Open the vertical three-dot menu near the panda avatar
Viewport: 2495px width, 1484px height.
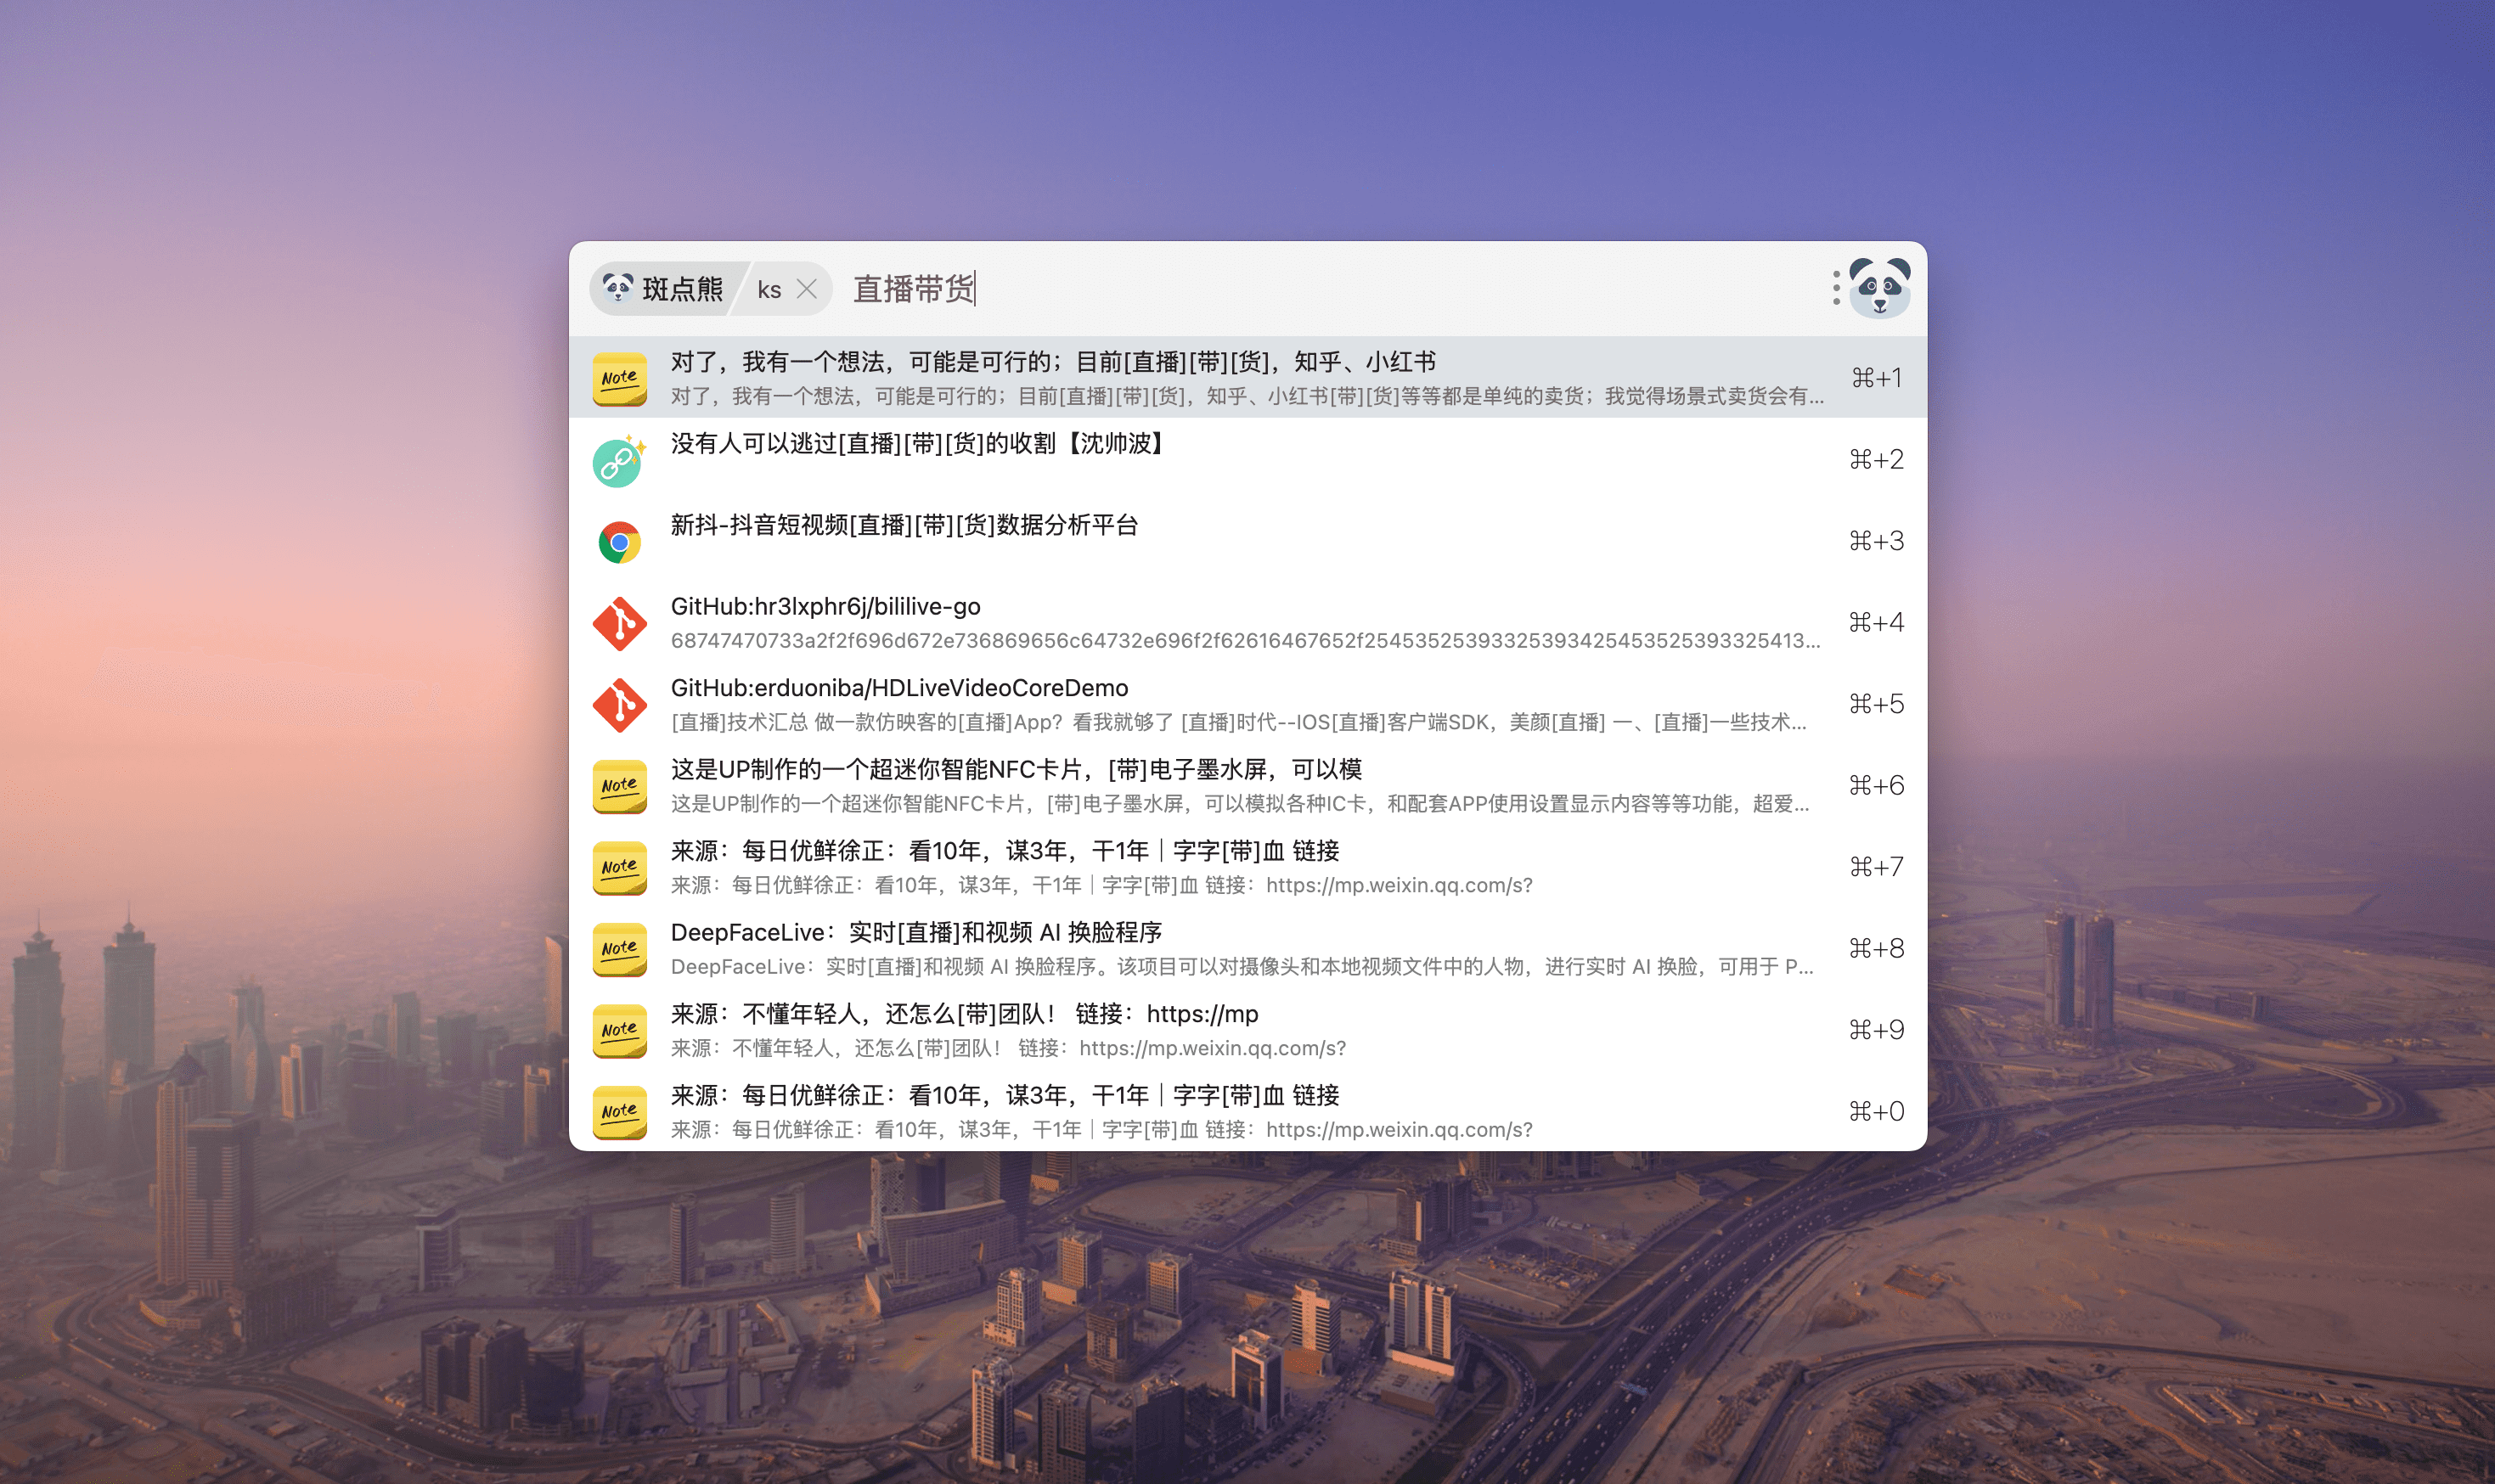coord(1836,289)
